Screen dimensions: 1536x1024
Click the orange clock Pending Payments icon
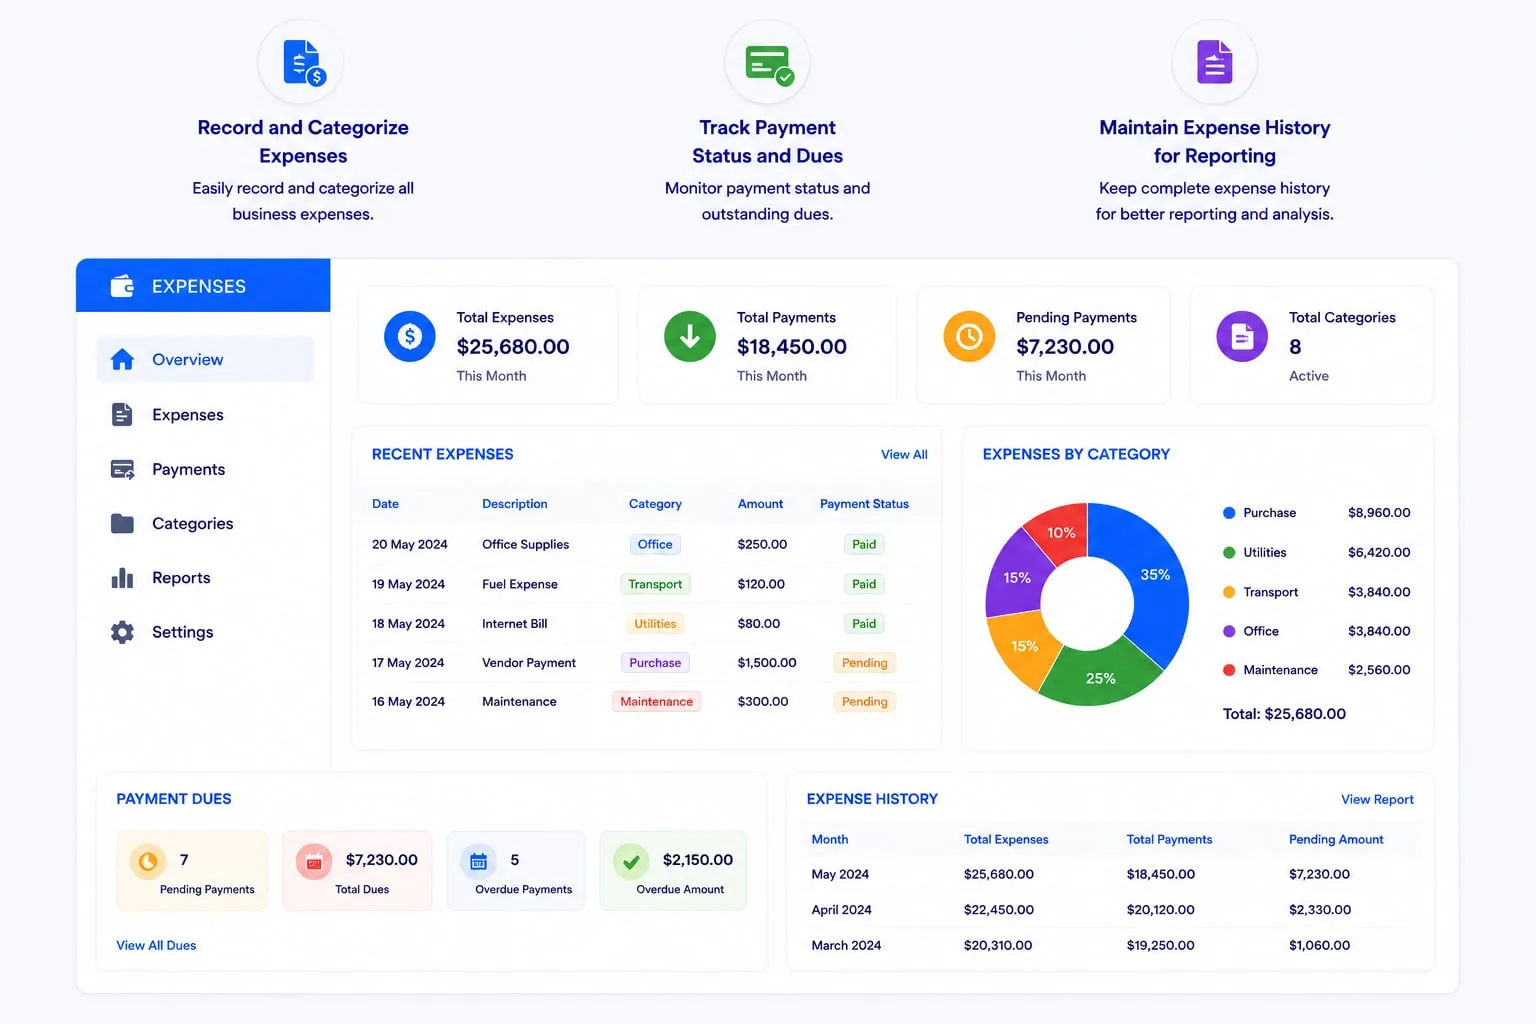(969, 337)
